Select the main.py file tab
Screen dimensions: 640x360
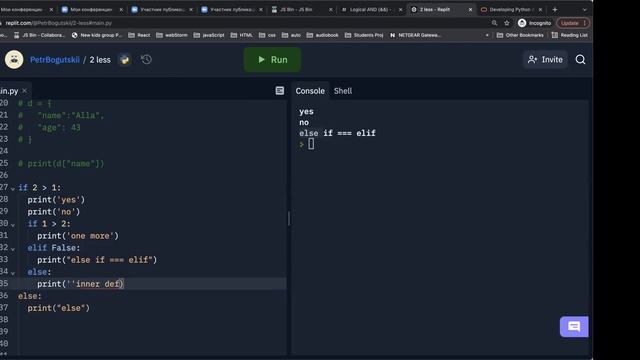click(9, 91)
